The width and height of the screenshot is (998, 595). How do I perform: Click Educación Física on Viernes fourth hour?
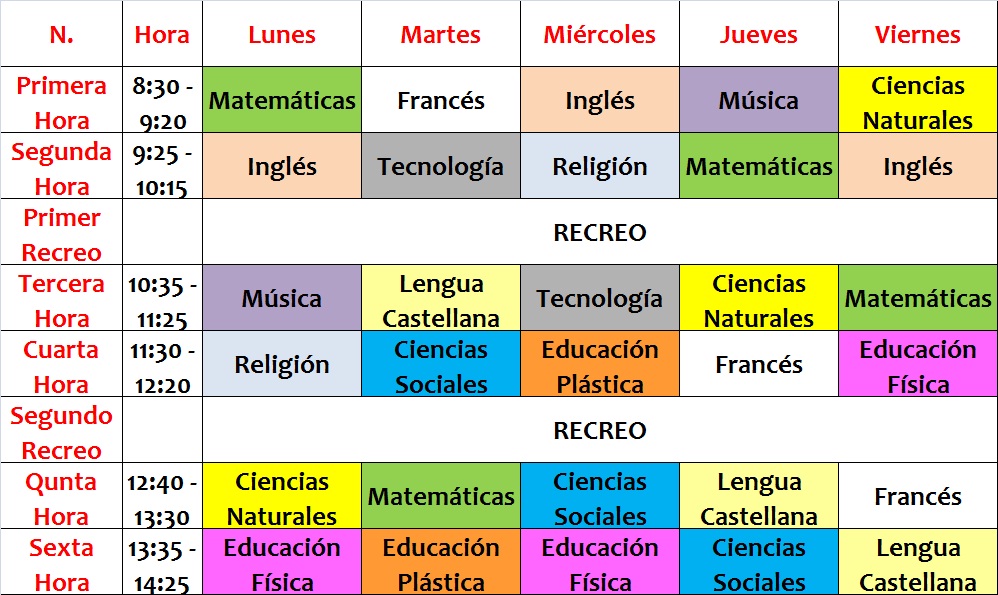(918, 364)
